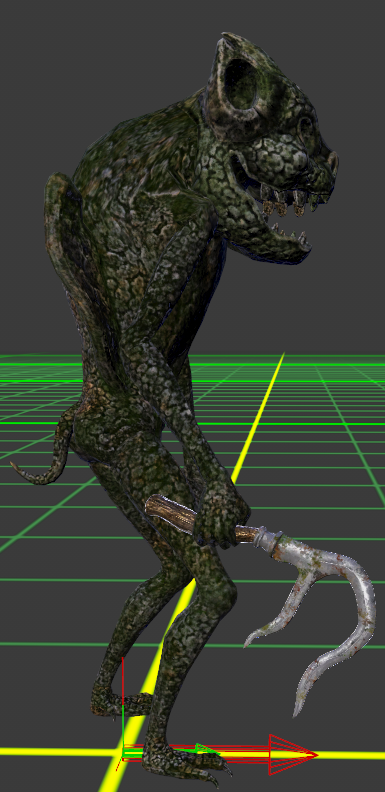The height and width of the screenshot is (792, 385).
Task: Select the vertical red axis line of the gizmo
Action: click(123, 702)
